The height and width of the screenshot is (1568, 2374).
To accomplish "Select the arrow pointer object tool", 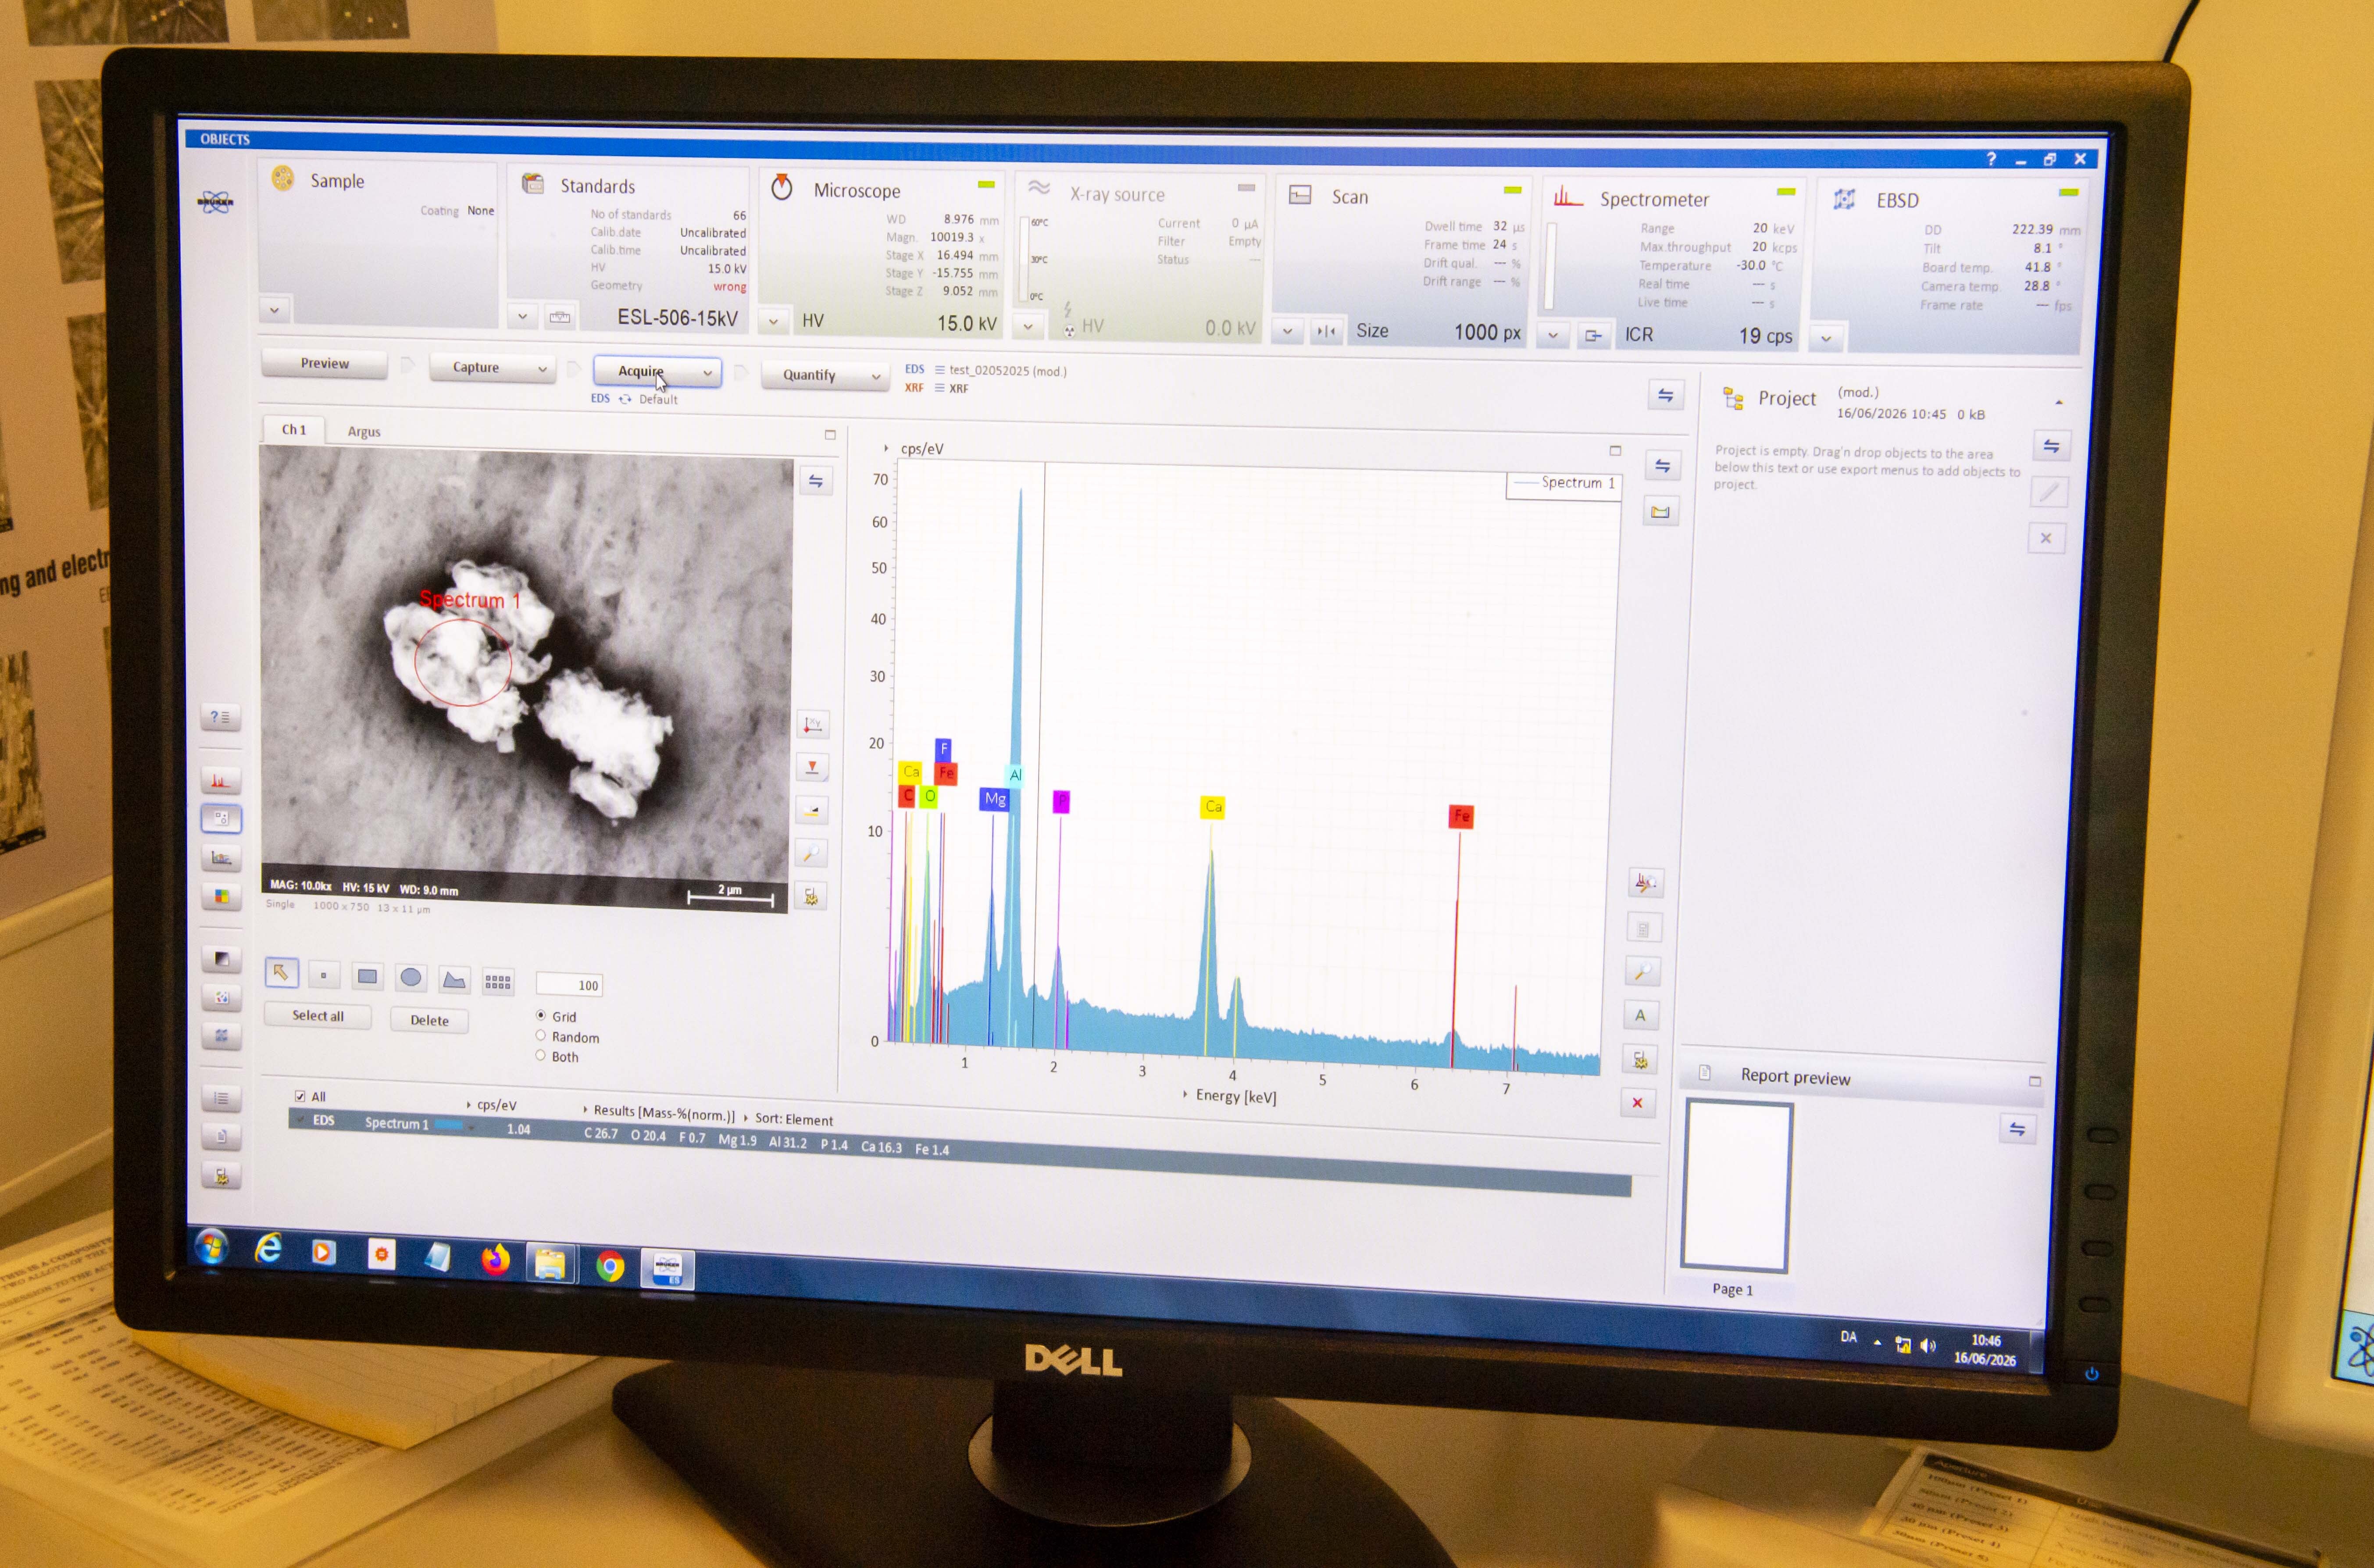I will [281, 972].
